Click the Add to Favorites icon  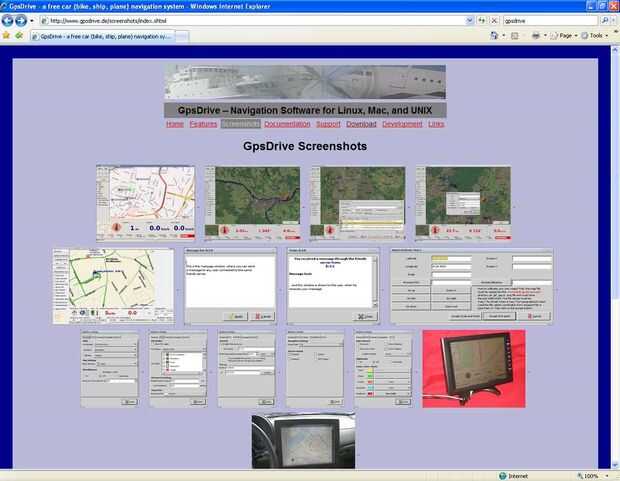pyautogui.click(x=19, y=36)
